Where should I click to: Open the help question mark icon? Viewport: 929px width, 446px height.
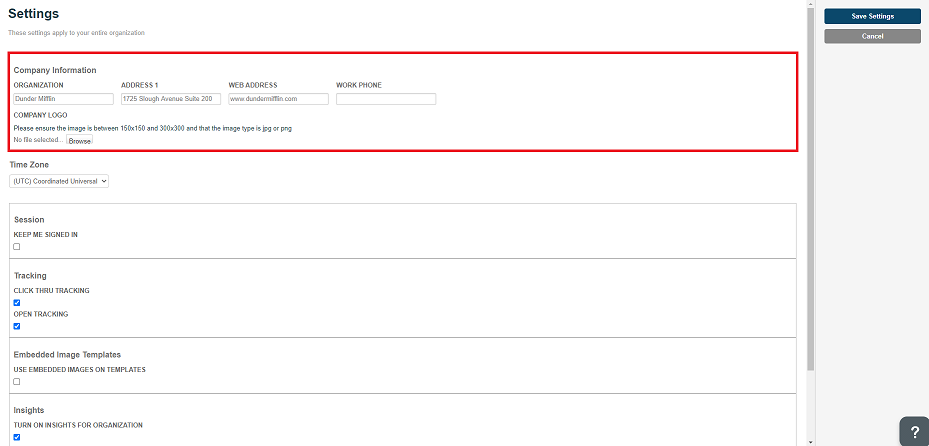click(915, 432)
